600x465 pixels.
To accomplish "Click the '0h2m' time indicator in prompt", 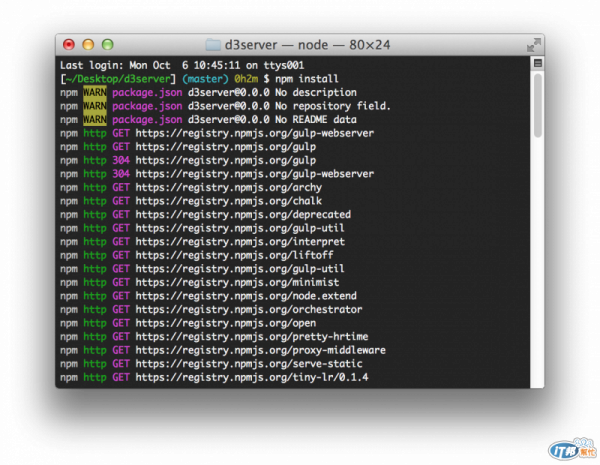I will pos(246,79).
